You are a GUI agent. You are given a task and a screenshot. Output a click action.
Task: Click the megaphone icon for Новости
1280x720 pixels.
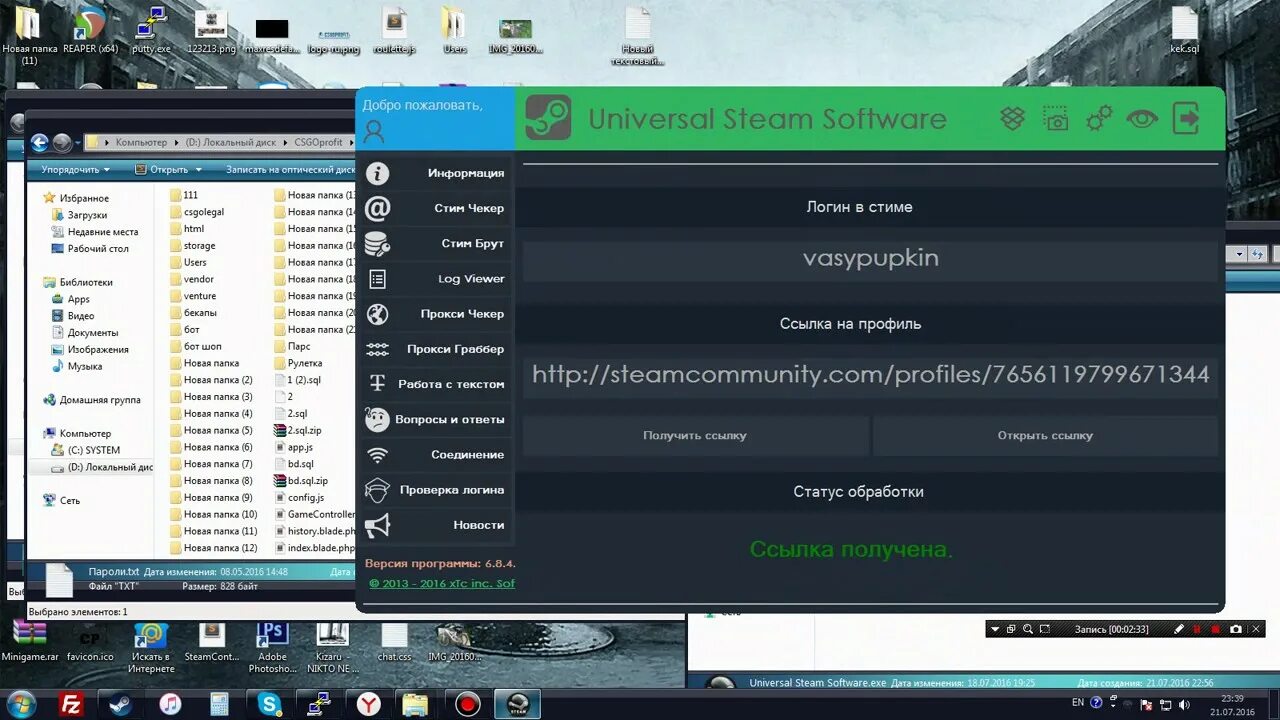tap(377, 525)
